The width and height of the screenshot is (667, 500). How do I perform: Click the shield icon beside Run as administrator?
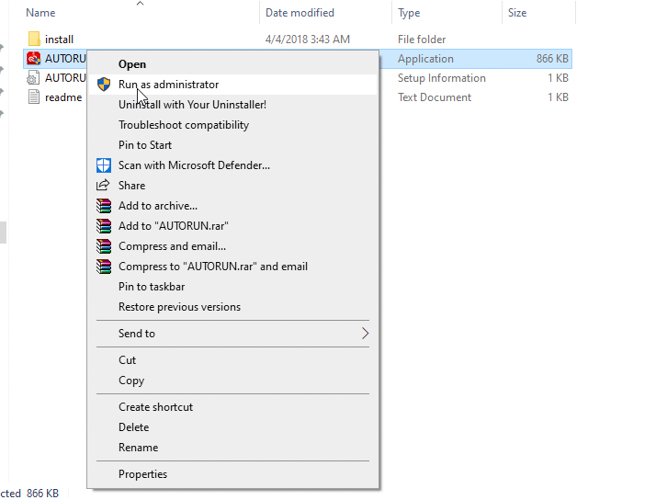point(103,85)
